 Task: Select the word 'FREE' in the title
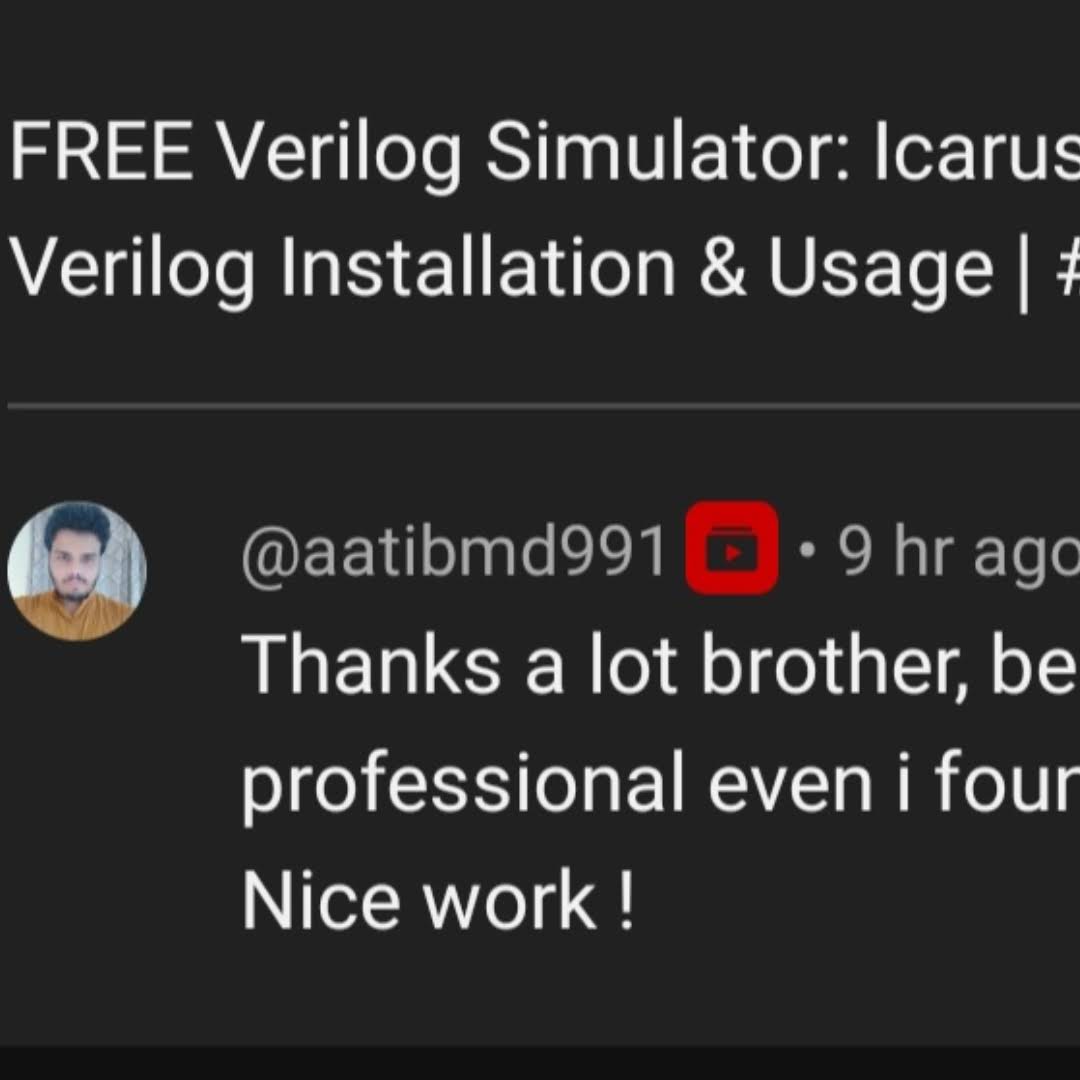click(x=101, y=150)
